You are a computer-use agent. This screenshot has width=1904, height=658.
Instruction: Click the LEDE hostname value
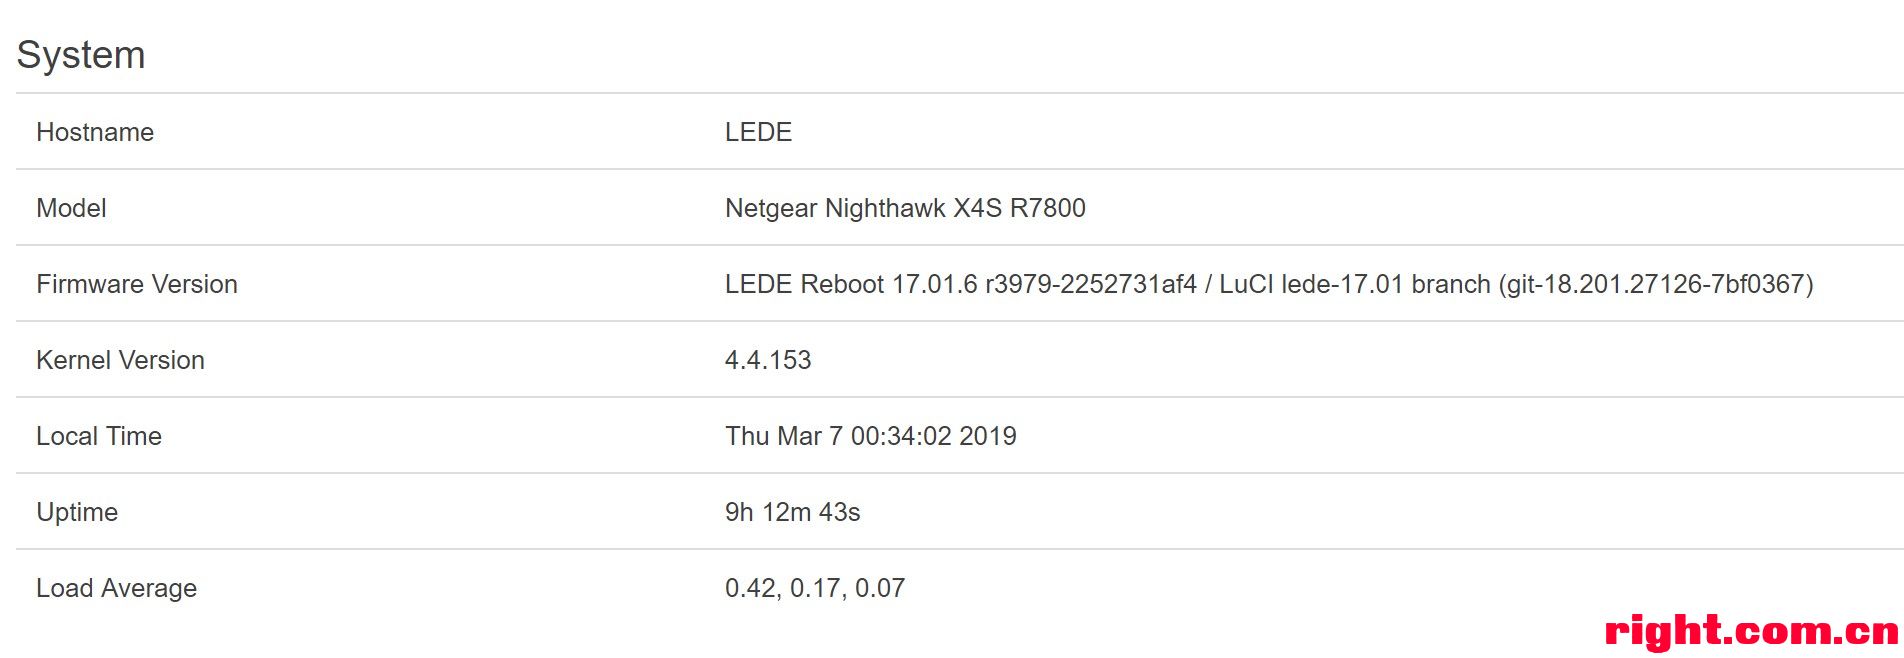[758, 132]
